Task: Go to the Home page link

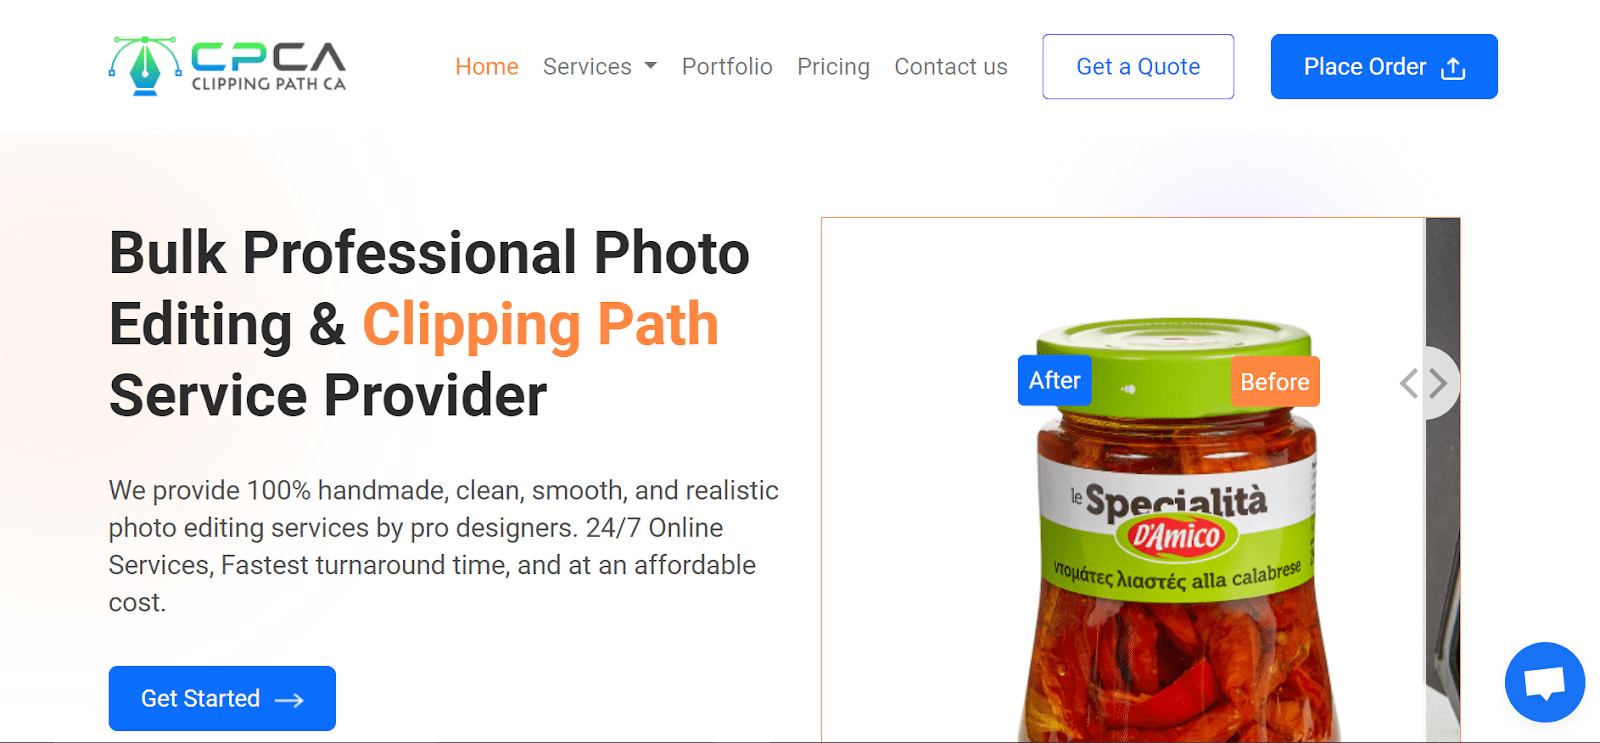Action: (487, 67)
